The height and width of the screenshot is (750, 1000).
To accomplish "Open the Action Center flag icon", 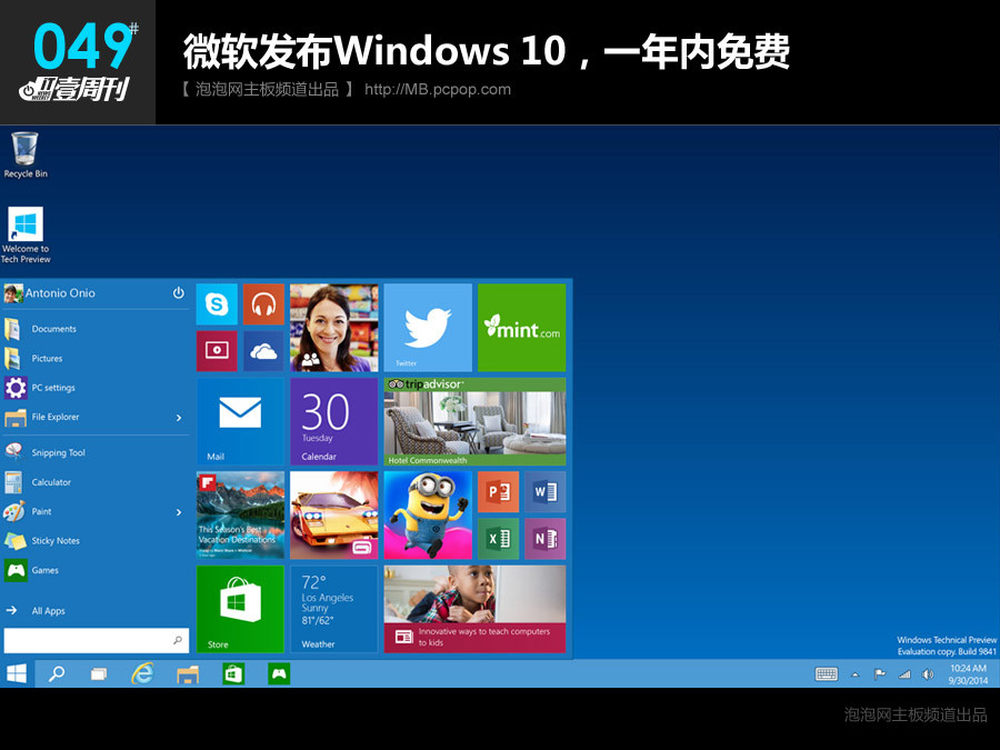I will 880,674.
